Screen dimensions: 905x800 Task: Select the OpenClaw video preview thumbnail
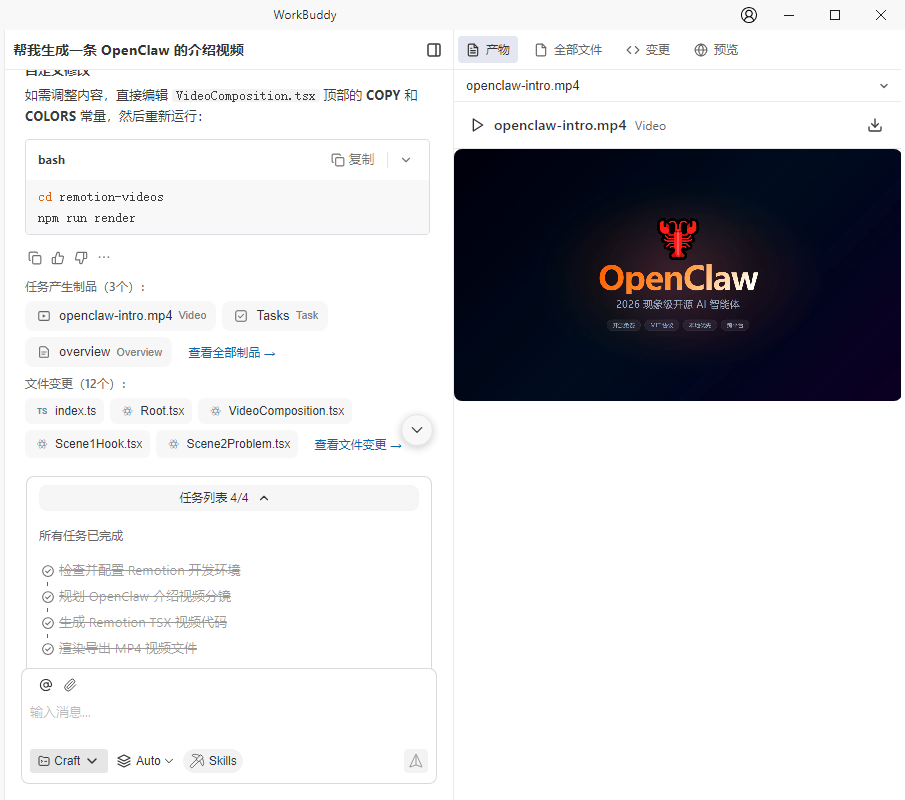677,275
